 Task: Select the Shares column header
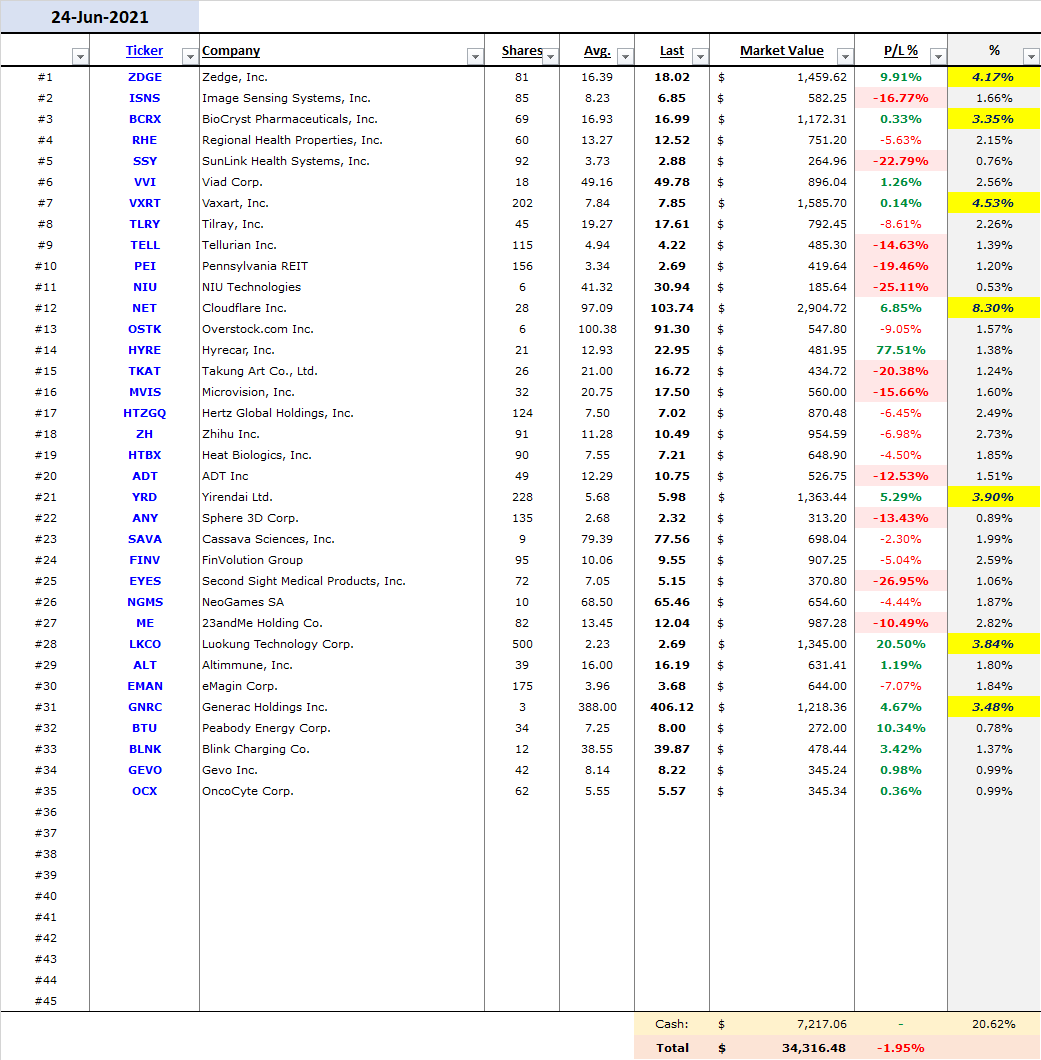coord(522,51)
